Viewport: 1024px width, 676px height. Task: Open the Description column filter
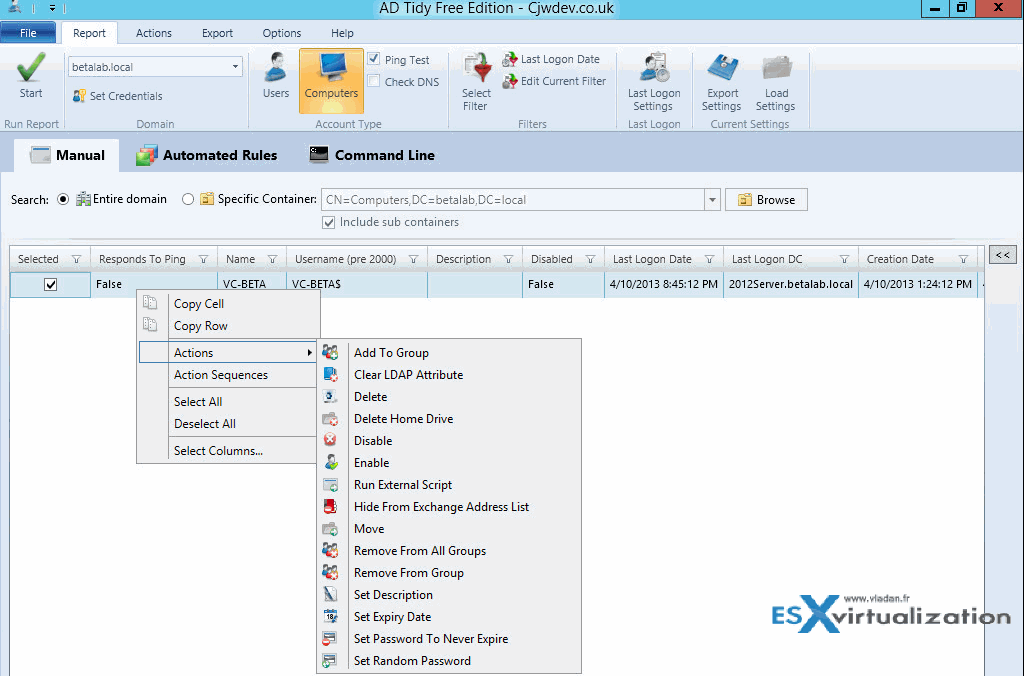[508, 259]
